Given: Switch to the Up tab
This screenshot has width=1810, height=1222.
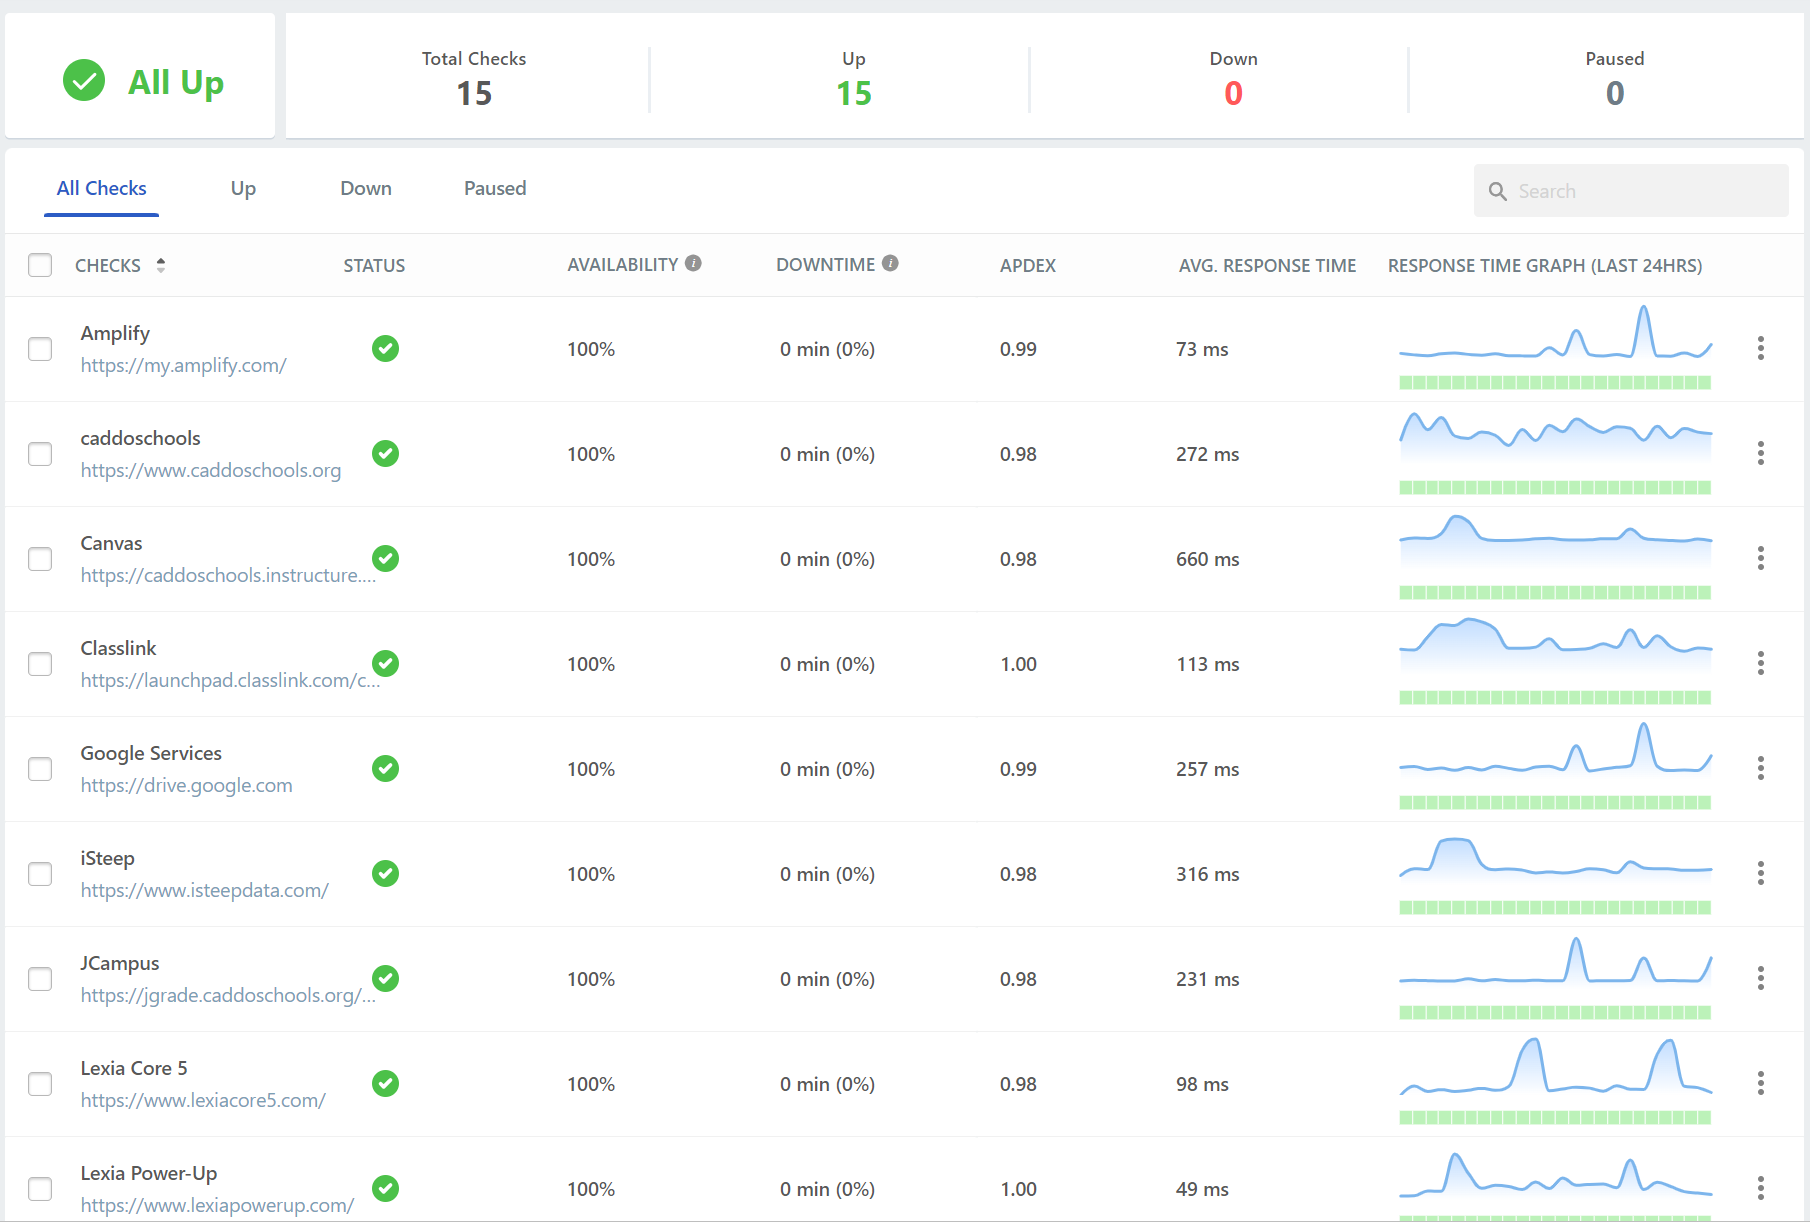Looking at the screenshot, I should click(x=243, y=188).
